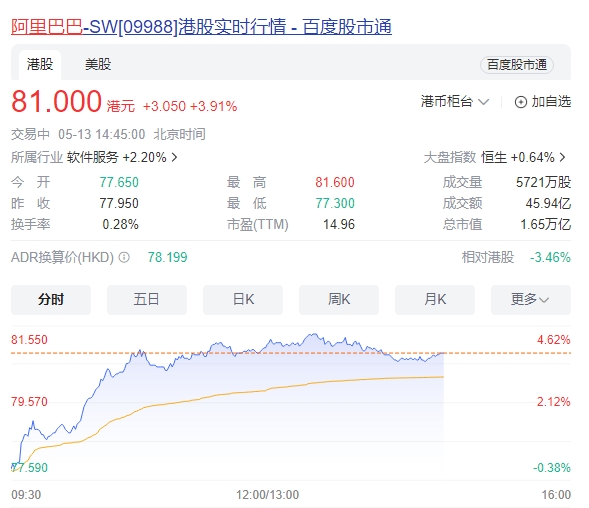The height and width of the screenshot is (508, 589).
Task: Select the 日K chart tab
Action: click(243, 299)
